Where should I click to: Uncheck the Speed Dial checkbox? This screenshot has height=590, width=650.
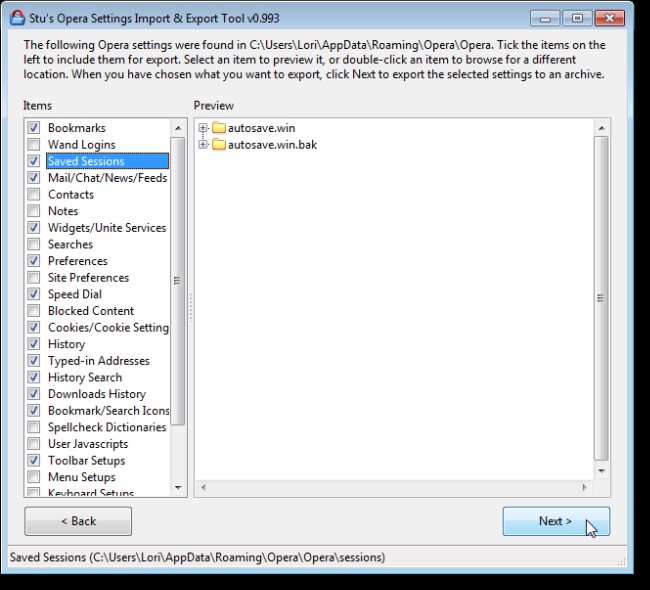[x=34, y=294]
